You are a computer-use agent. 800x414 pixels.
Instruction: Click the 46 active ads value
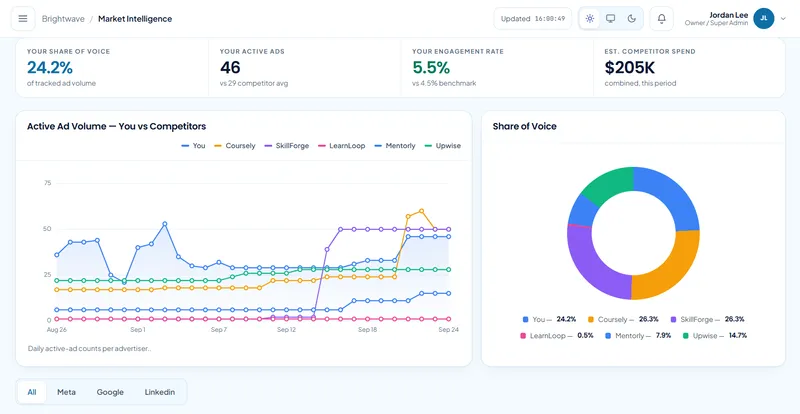230,67
